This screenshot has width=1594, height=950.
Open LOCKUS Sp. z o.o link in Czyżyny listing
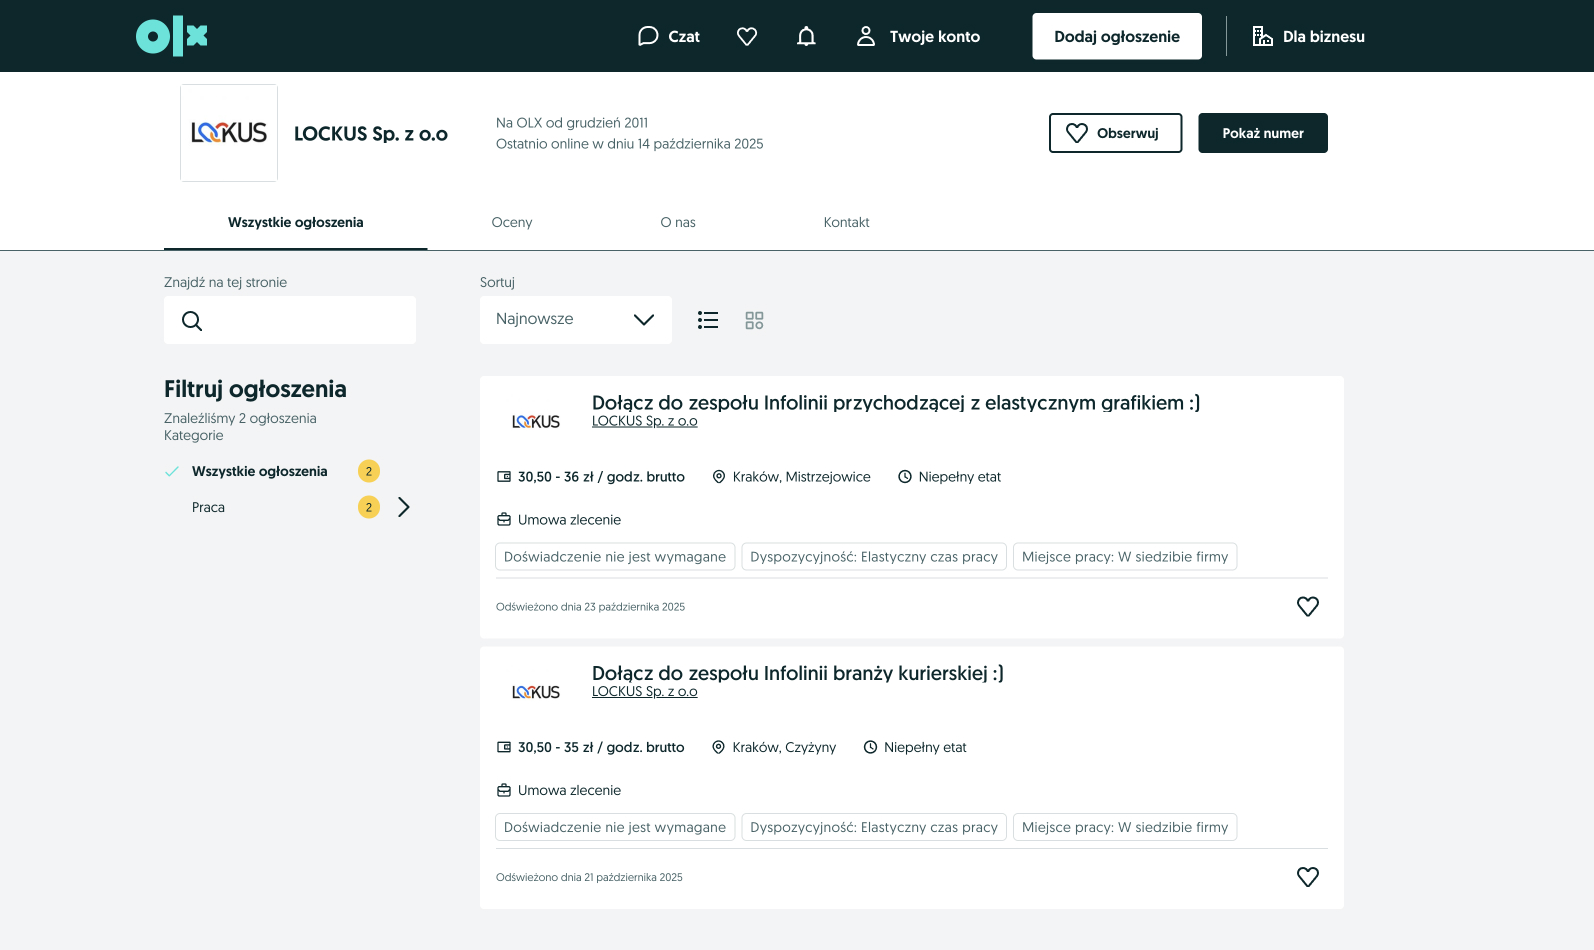tap(645, 691)
